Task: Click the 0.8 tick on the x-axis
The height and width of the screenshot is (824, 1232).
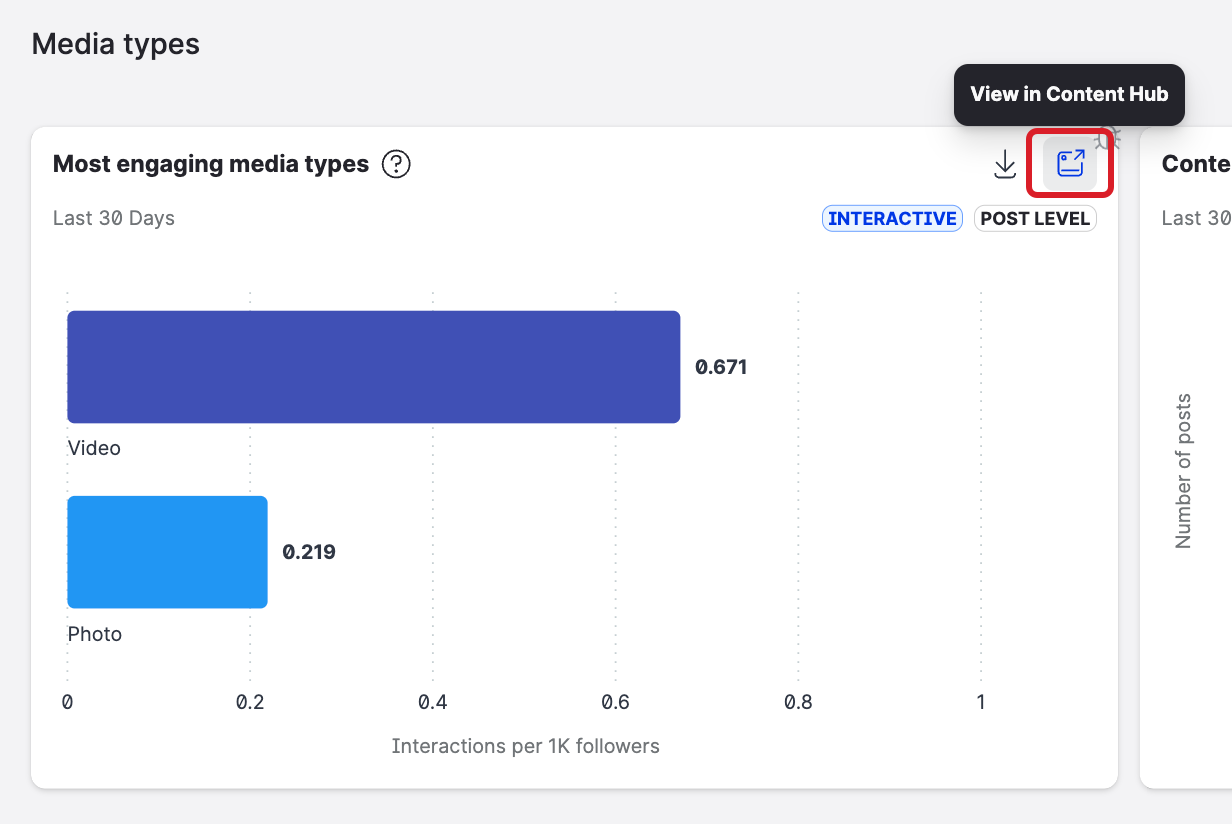Action: click(798, 702)
